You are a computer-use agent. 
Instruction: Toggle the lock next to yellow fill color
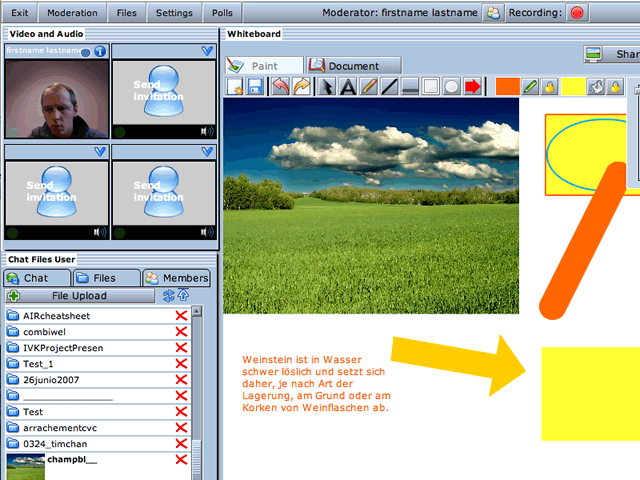point(616,87)
